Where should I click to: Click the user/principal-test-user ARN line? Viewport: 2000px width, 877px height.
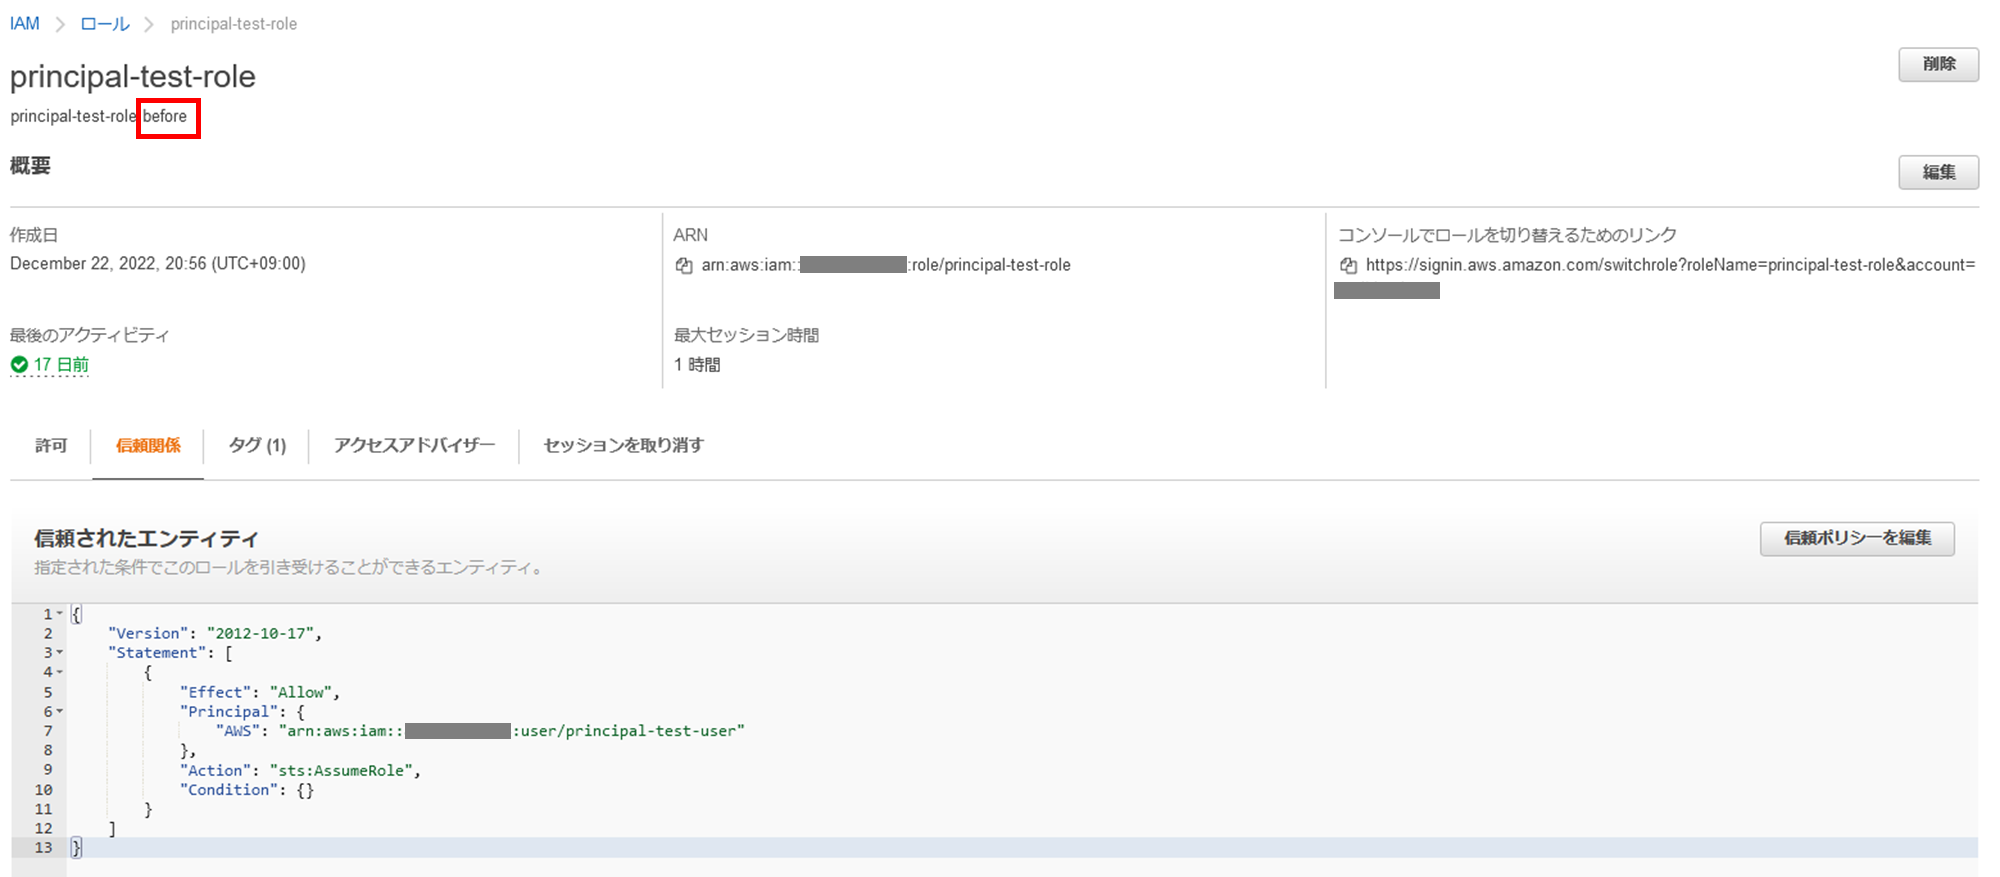click(x=481, y=731)
